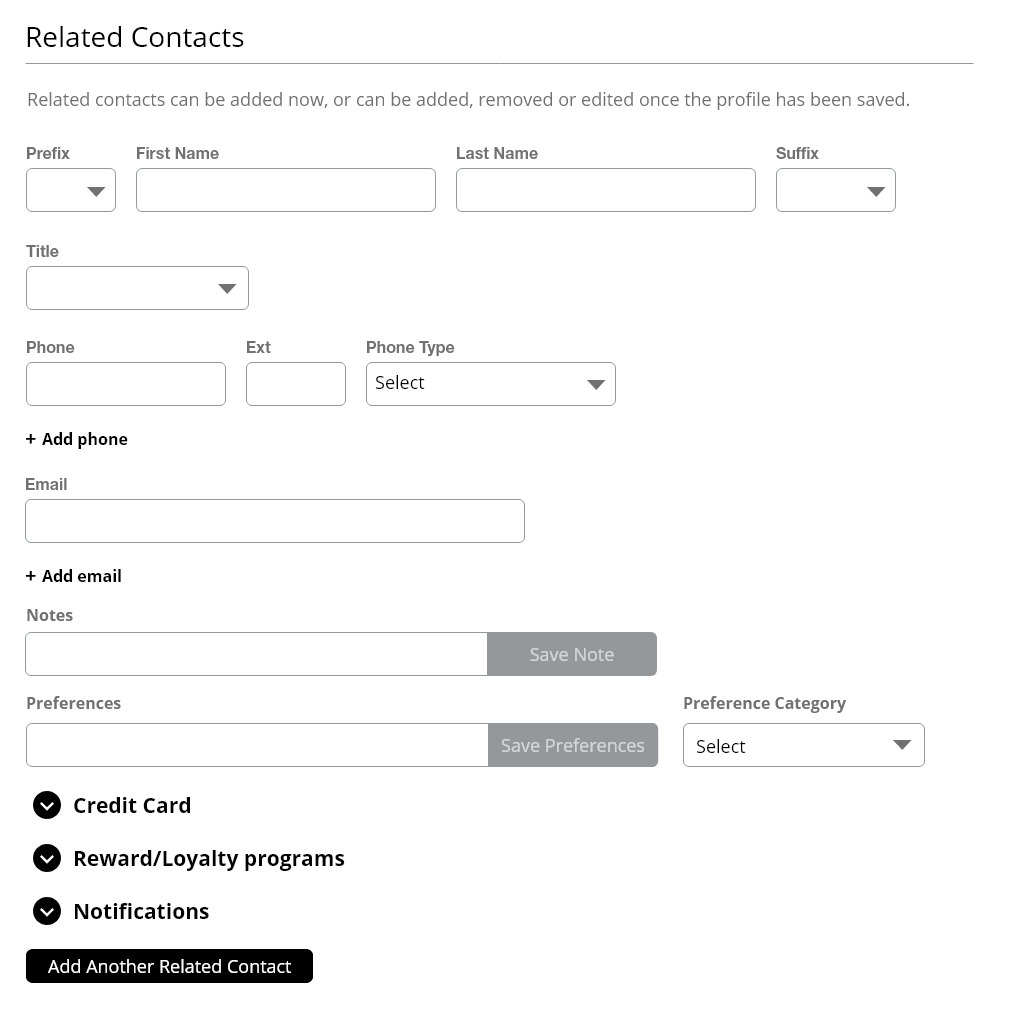
Task: Click the plus icon beside Add phone
Action: click(31, 439)
